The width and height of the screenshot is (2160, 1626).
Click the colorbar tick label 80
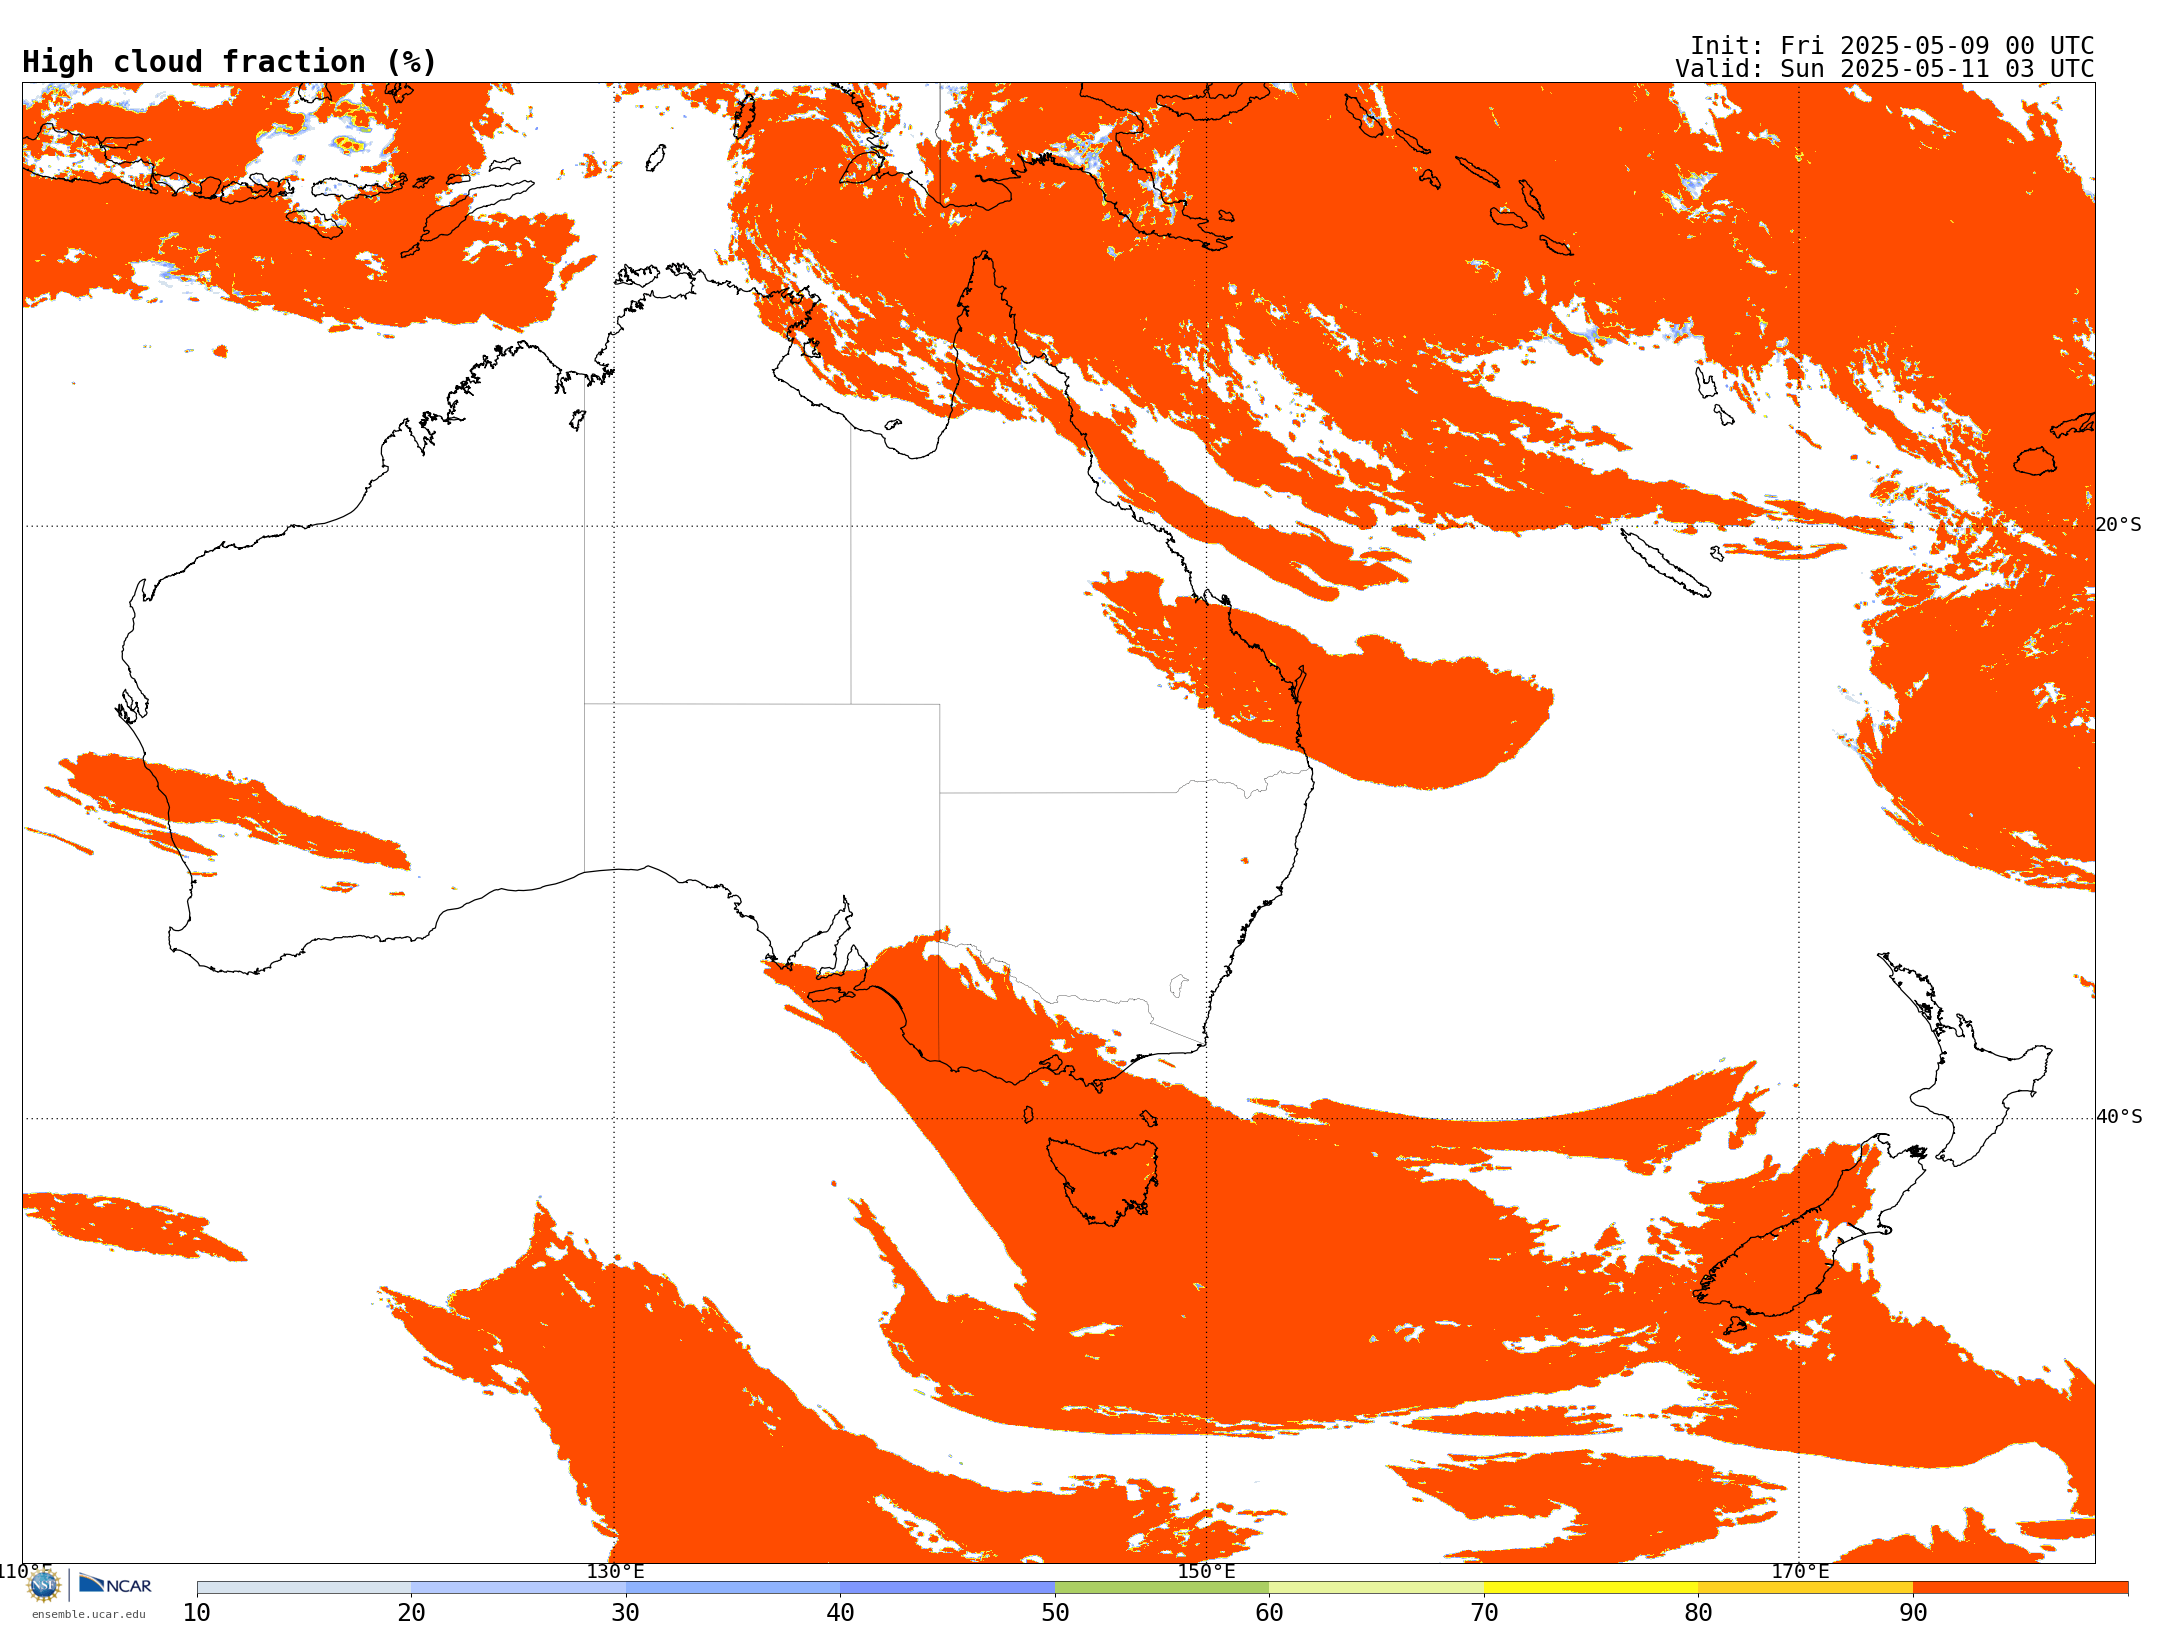click(1698, 1613)
